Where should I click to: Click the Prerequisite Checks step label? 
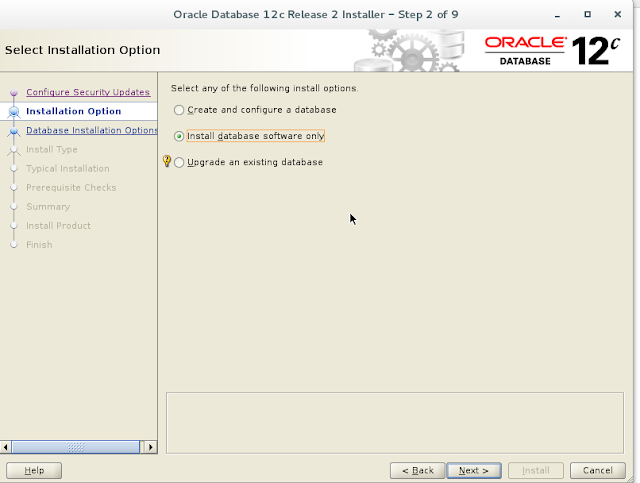[x=71, y=188]
